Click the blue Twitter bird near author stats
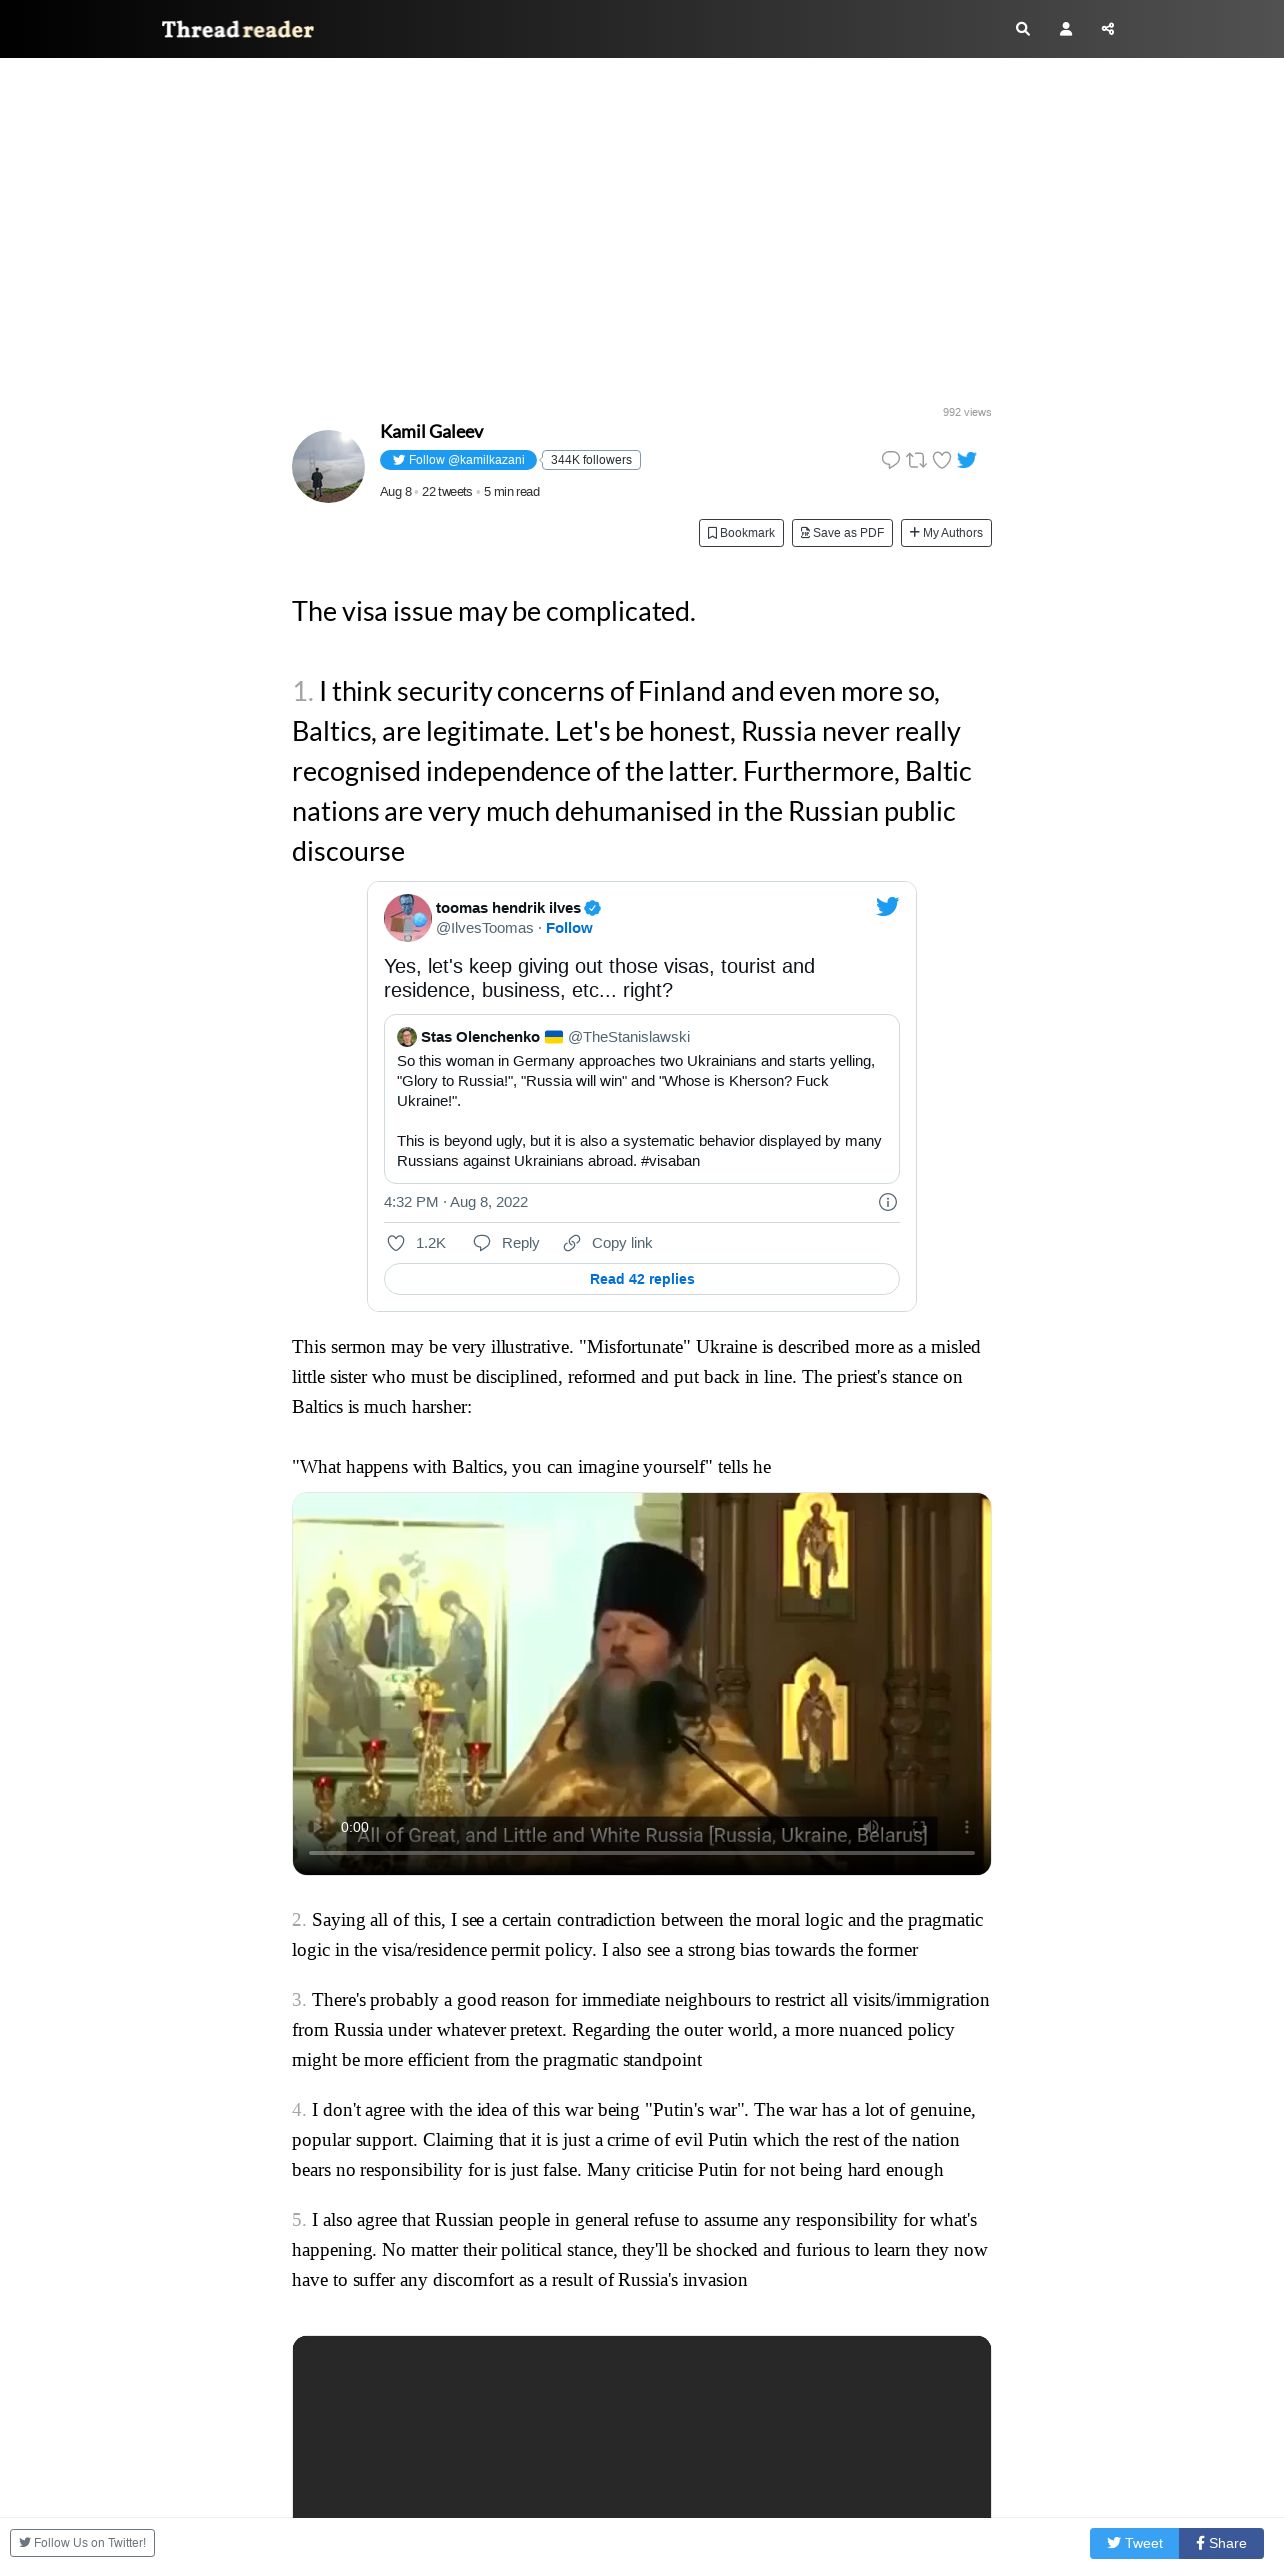The height and width of the screenshot is (2568, 1284). (967, 460)
